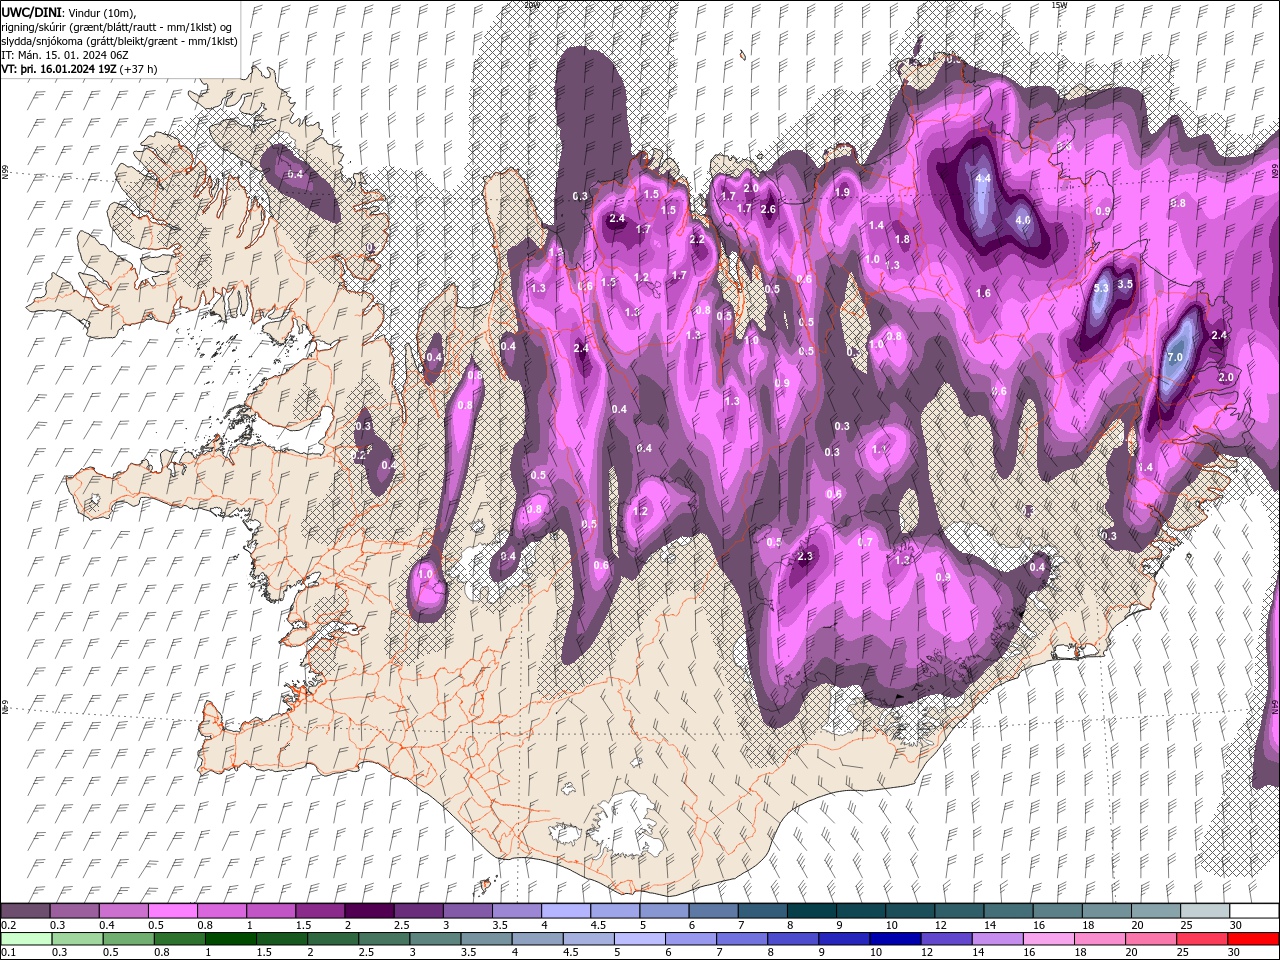Click the 3.5 precipitation value on map
1280x960 pixels.
coord(1125,284)
